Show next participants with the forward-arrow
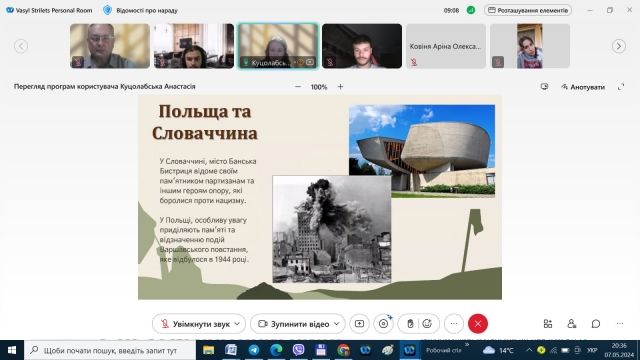This screenshot has width=640, height=360. (619, 46)
